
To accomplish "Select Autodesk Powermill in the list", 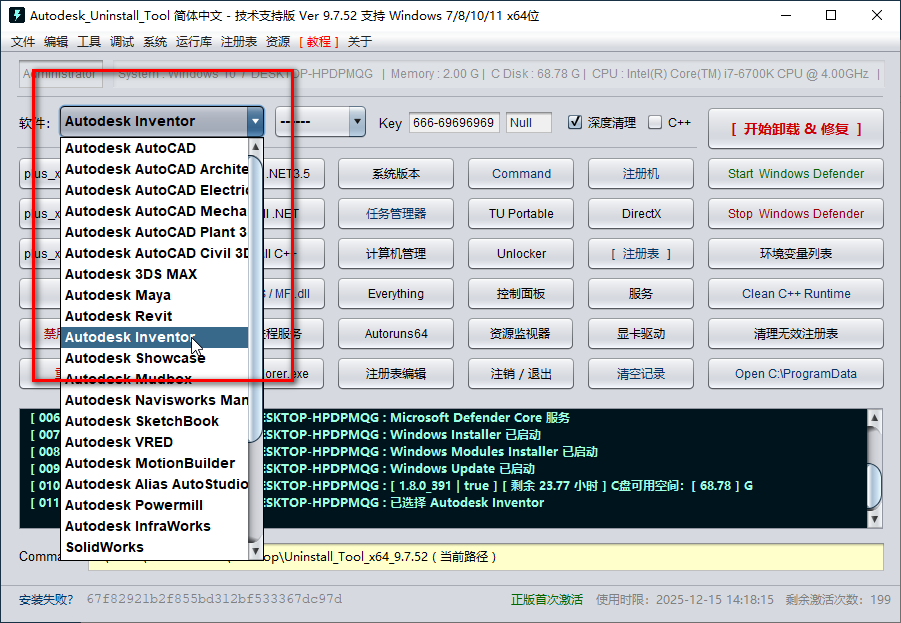I will 155,505.
